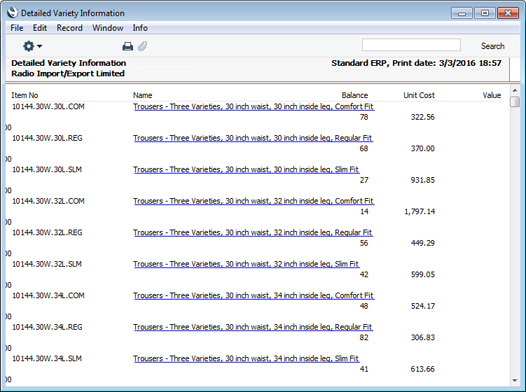Screen dimensions: 526x392
Task: Open link for 32 inch leg Slim Fit trousers
Action: pyautogui.click(x=246, y=264)
